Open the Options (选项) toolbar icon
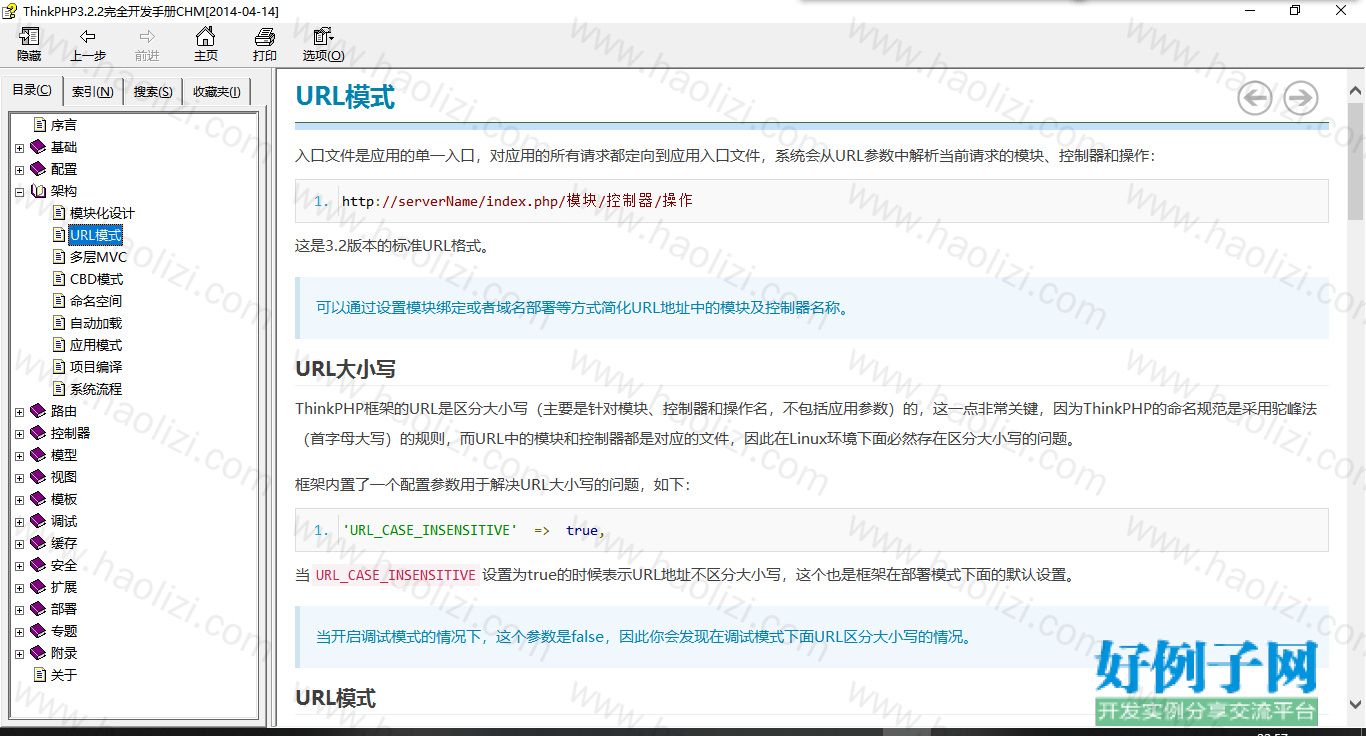The width and height of the screenshot is (1366, 736). (323, 37)
